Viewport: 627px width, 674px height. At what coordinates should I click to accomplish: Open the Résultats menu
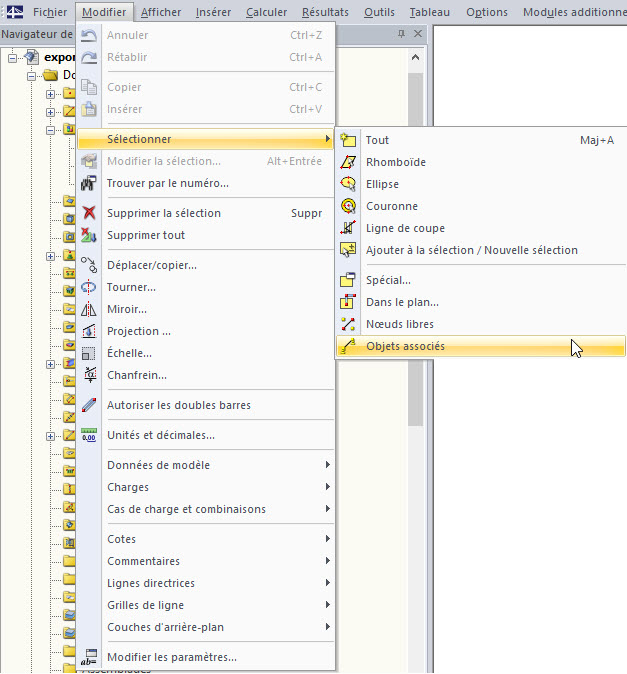[x=325, y=12]
